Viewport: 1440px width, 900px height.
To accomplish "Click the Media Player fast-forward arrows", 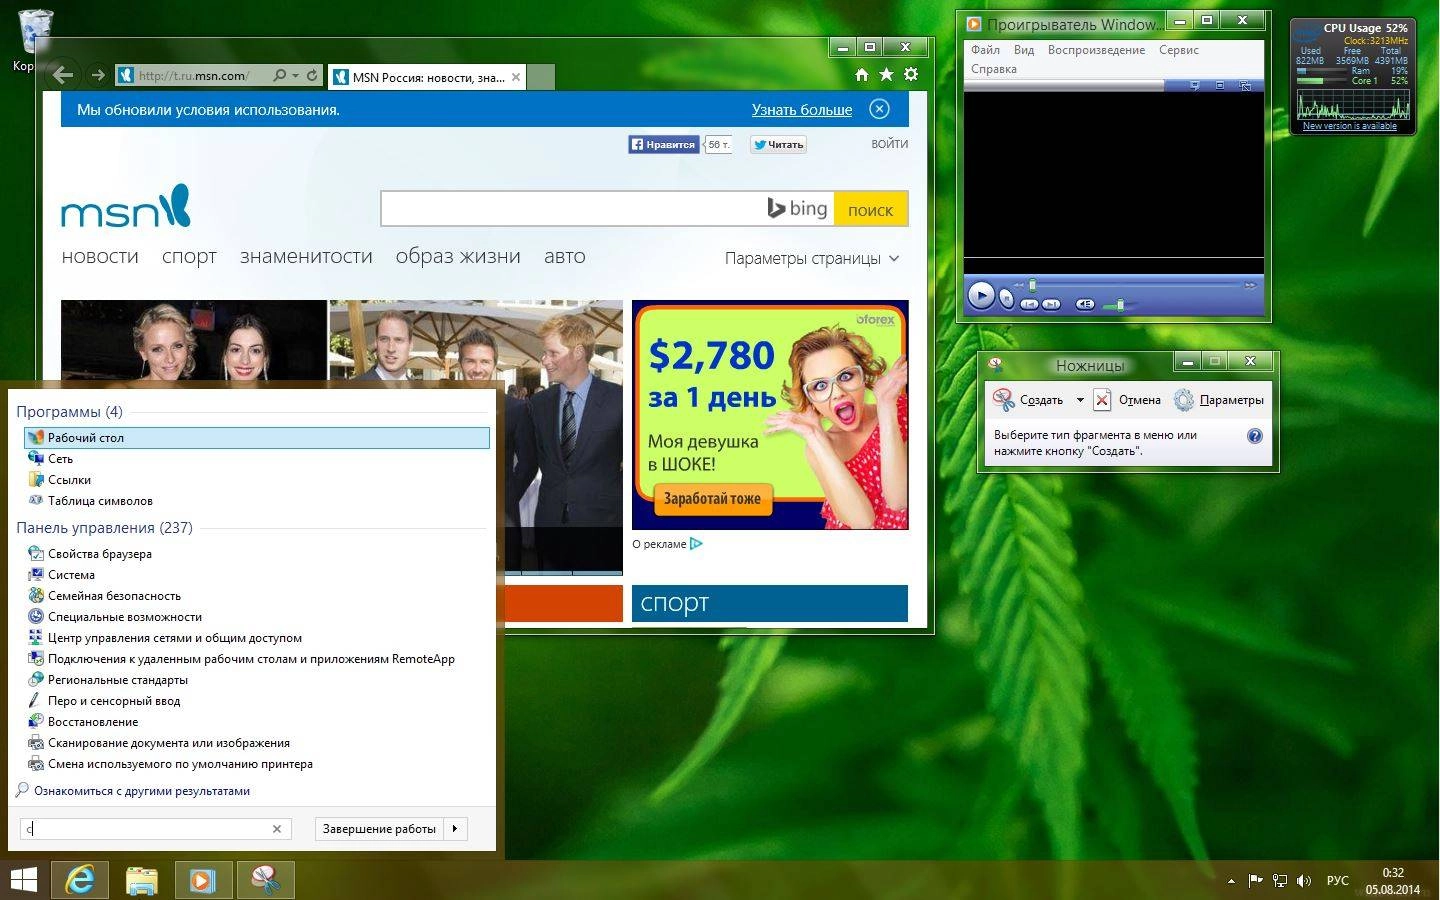I will 1251,285.
